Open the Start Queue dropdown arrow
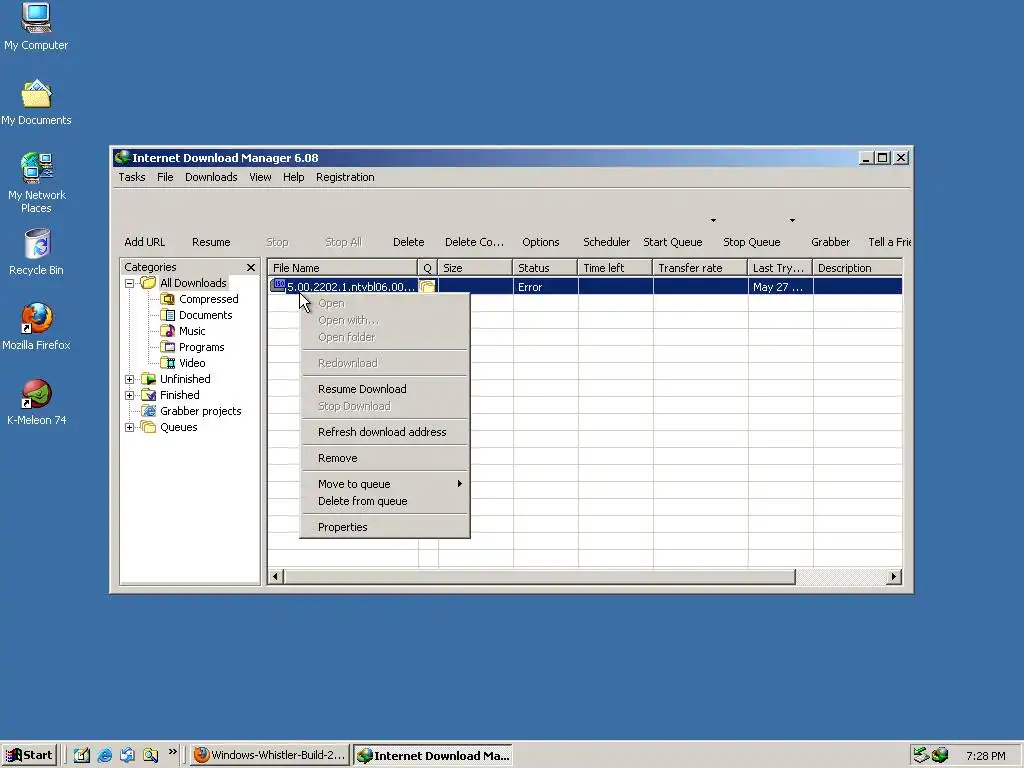The image size is (1024, 768). coord(713,221)
